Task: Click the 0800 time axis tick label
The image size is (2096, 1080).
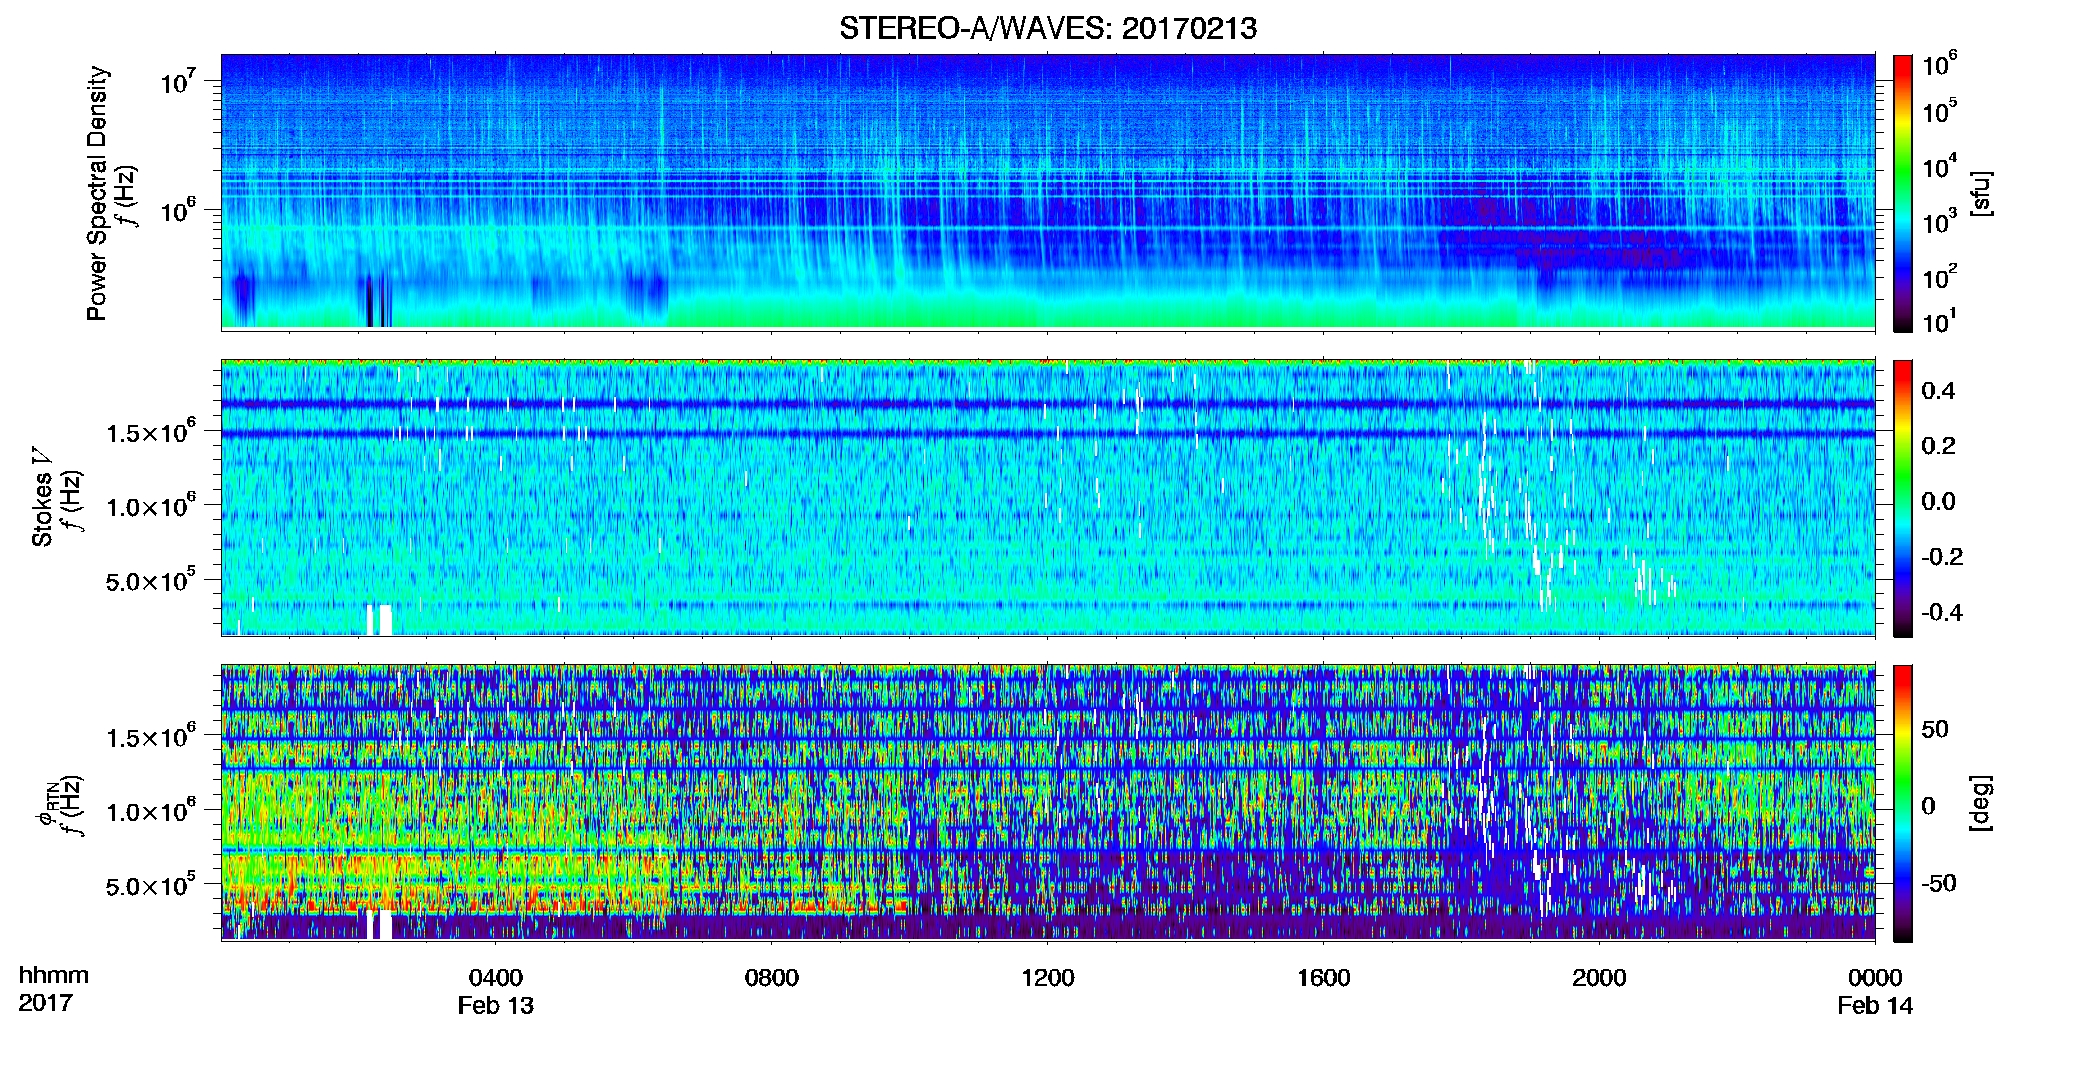Action: 772,978
